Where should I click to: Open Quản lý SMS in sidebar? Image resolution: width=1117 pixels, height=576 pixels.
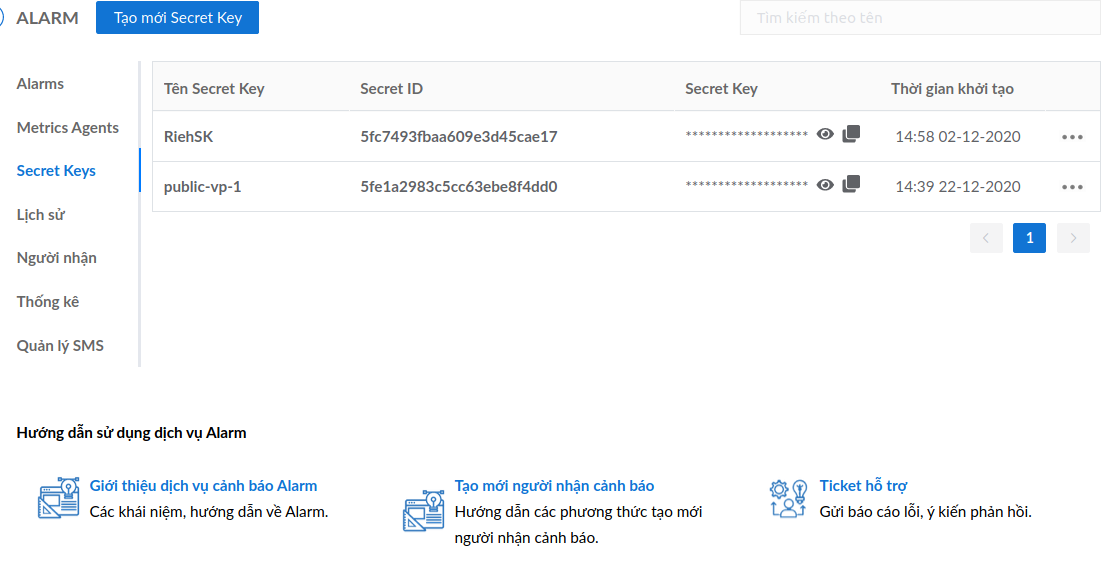pos(61,345)
